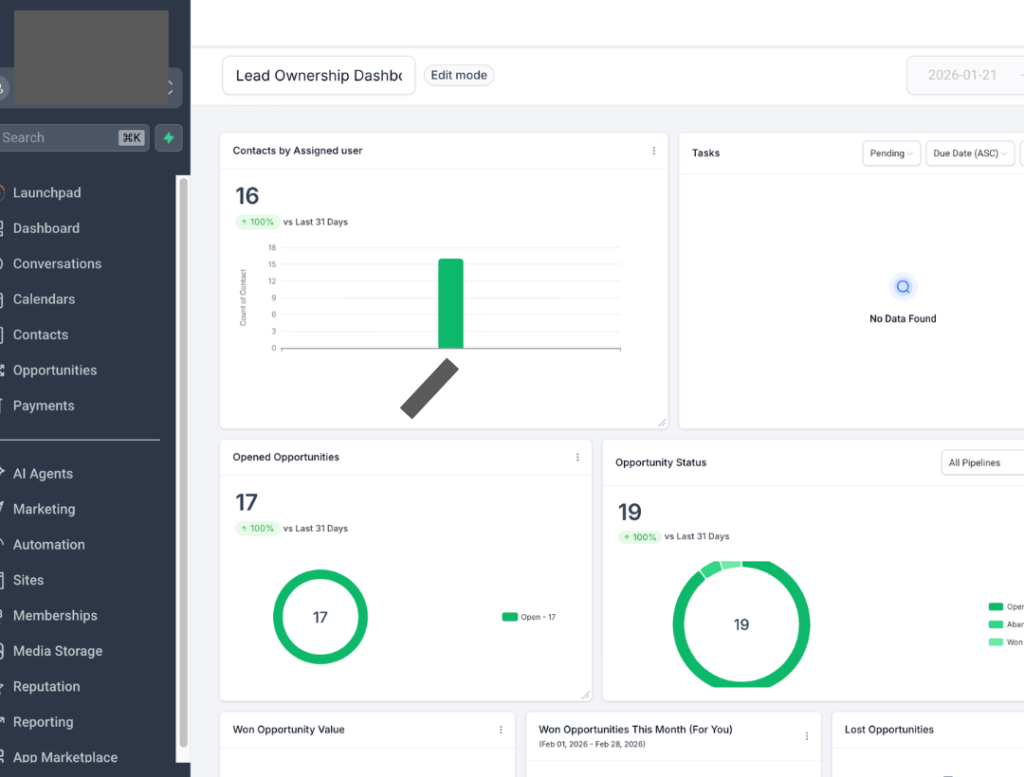
Task: Open AI Agents in the sidebar
Action: pos(44,473)
